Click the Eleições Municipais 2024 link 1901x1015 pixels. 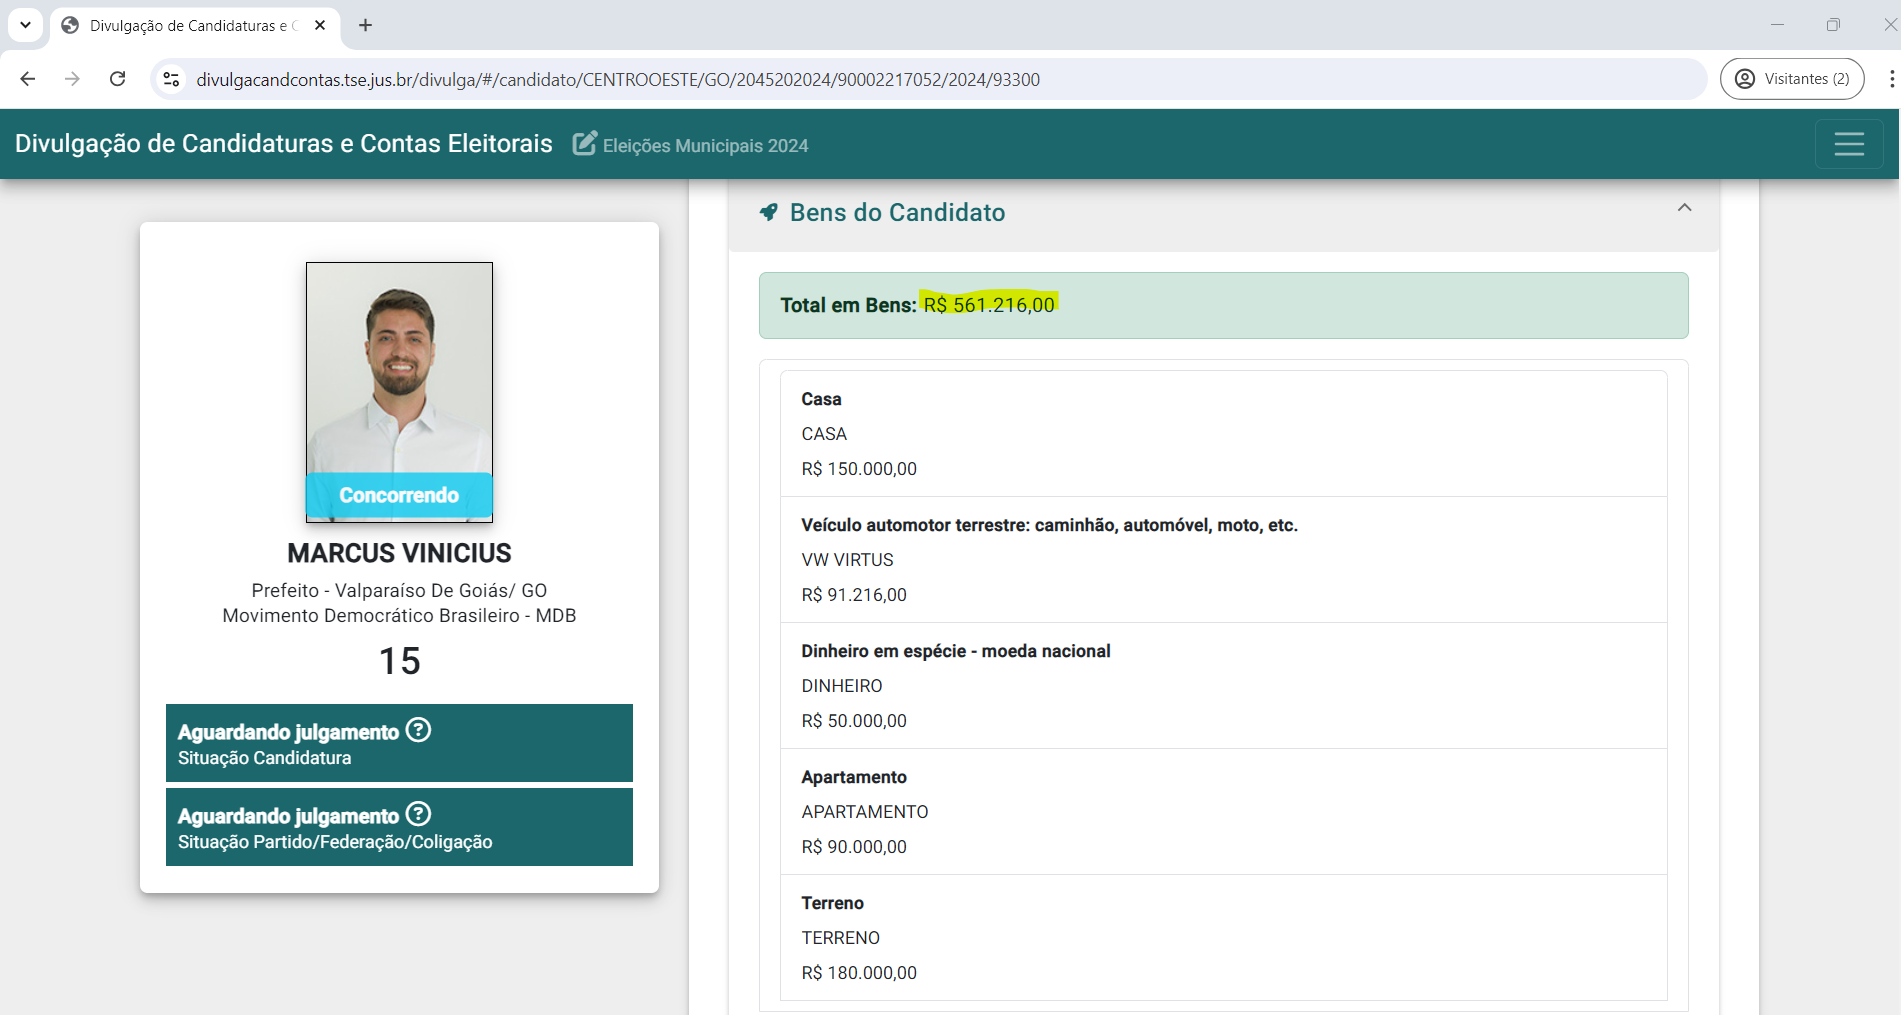click(705, 146)
